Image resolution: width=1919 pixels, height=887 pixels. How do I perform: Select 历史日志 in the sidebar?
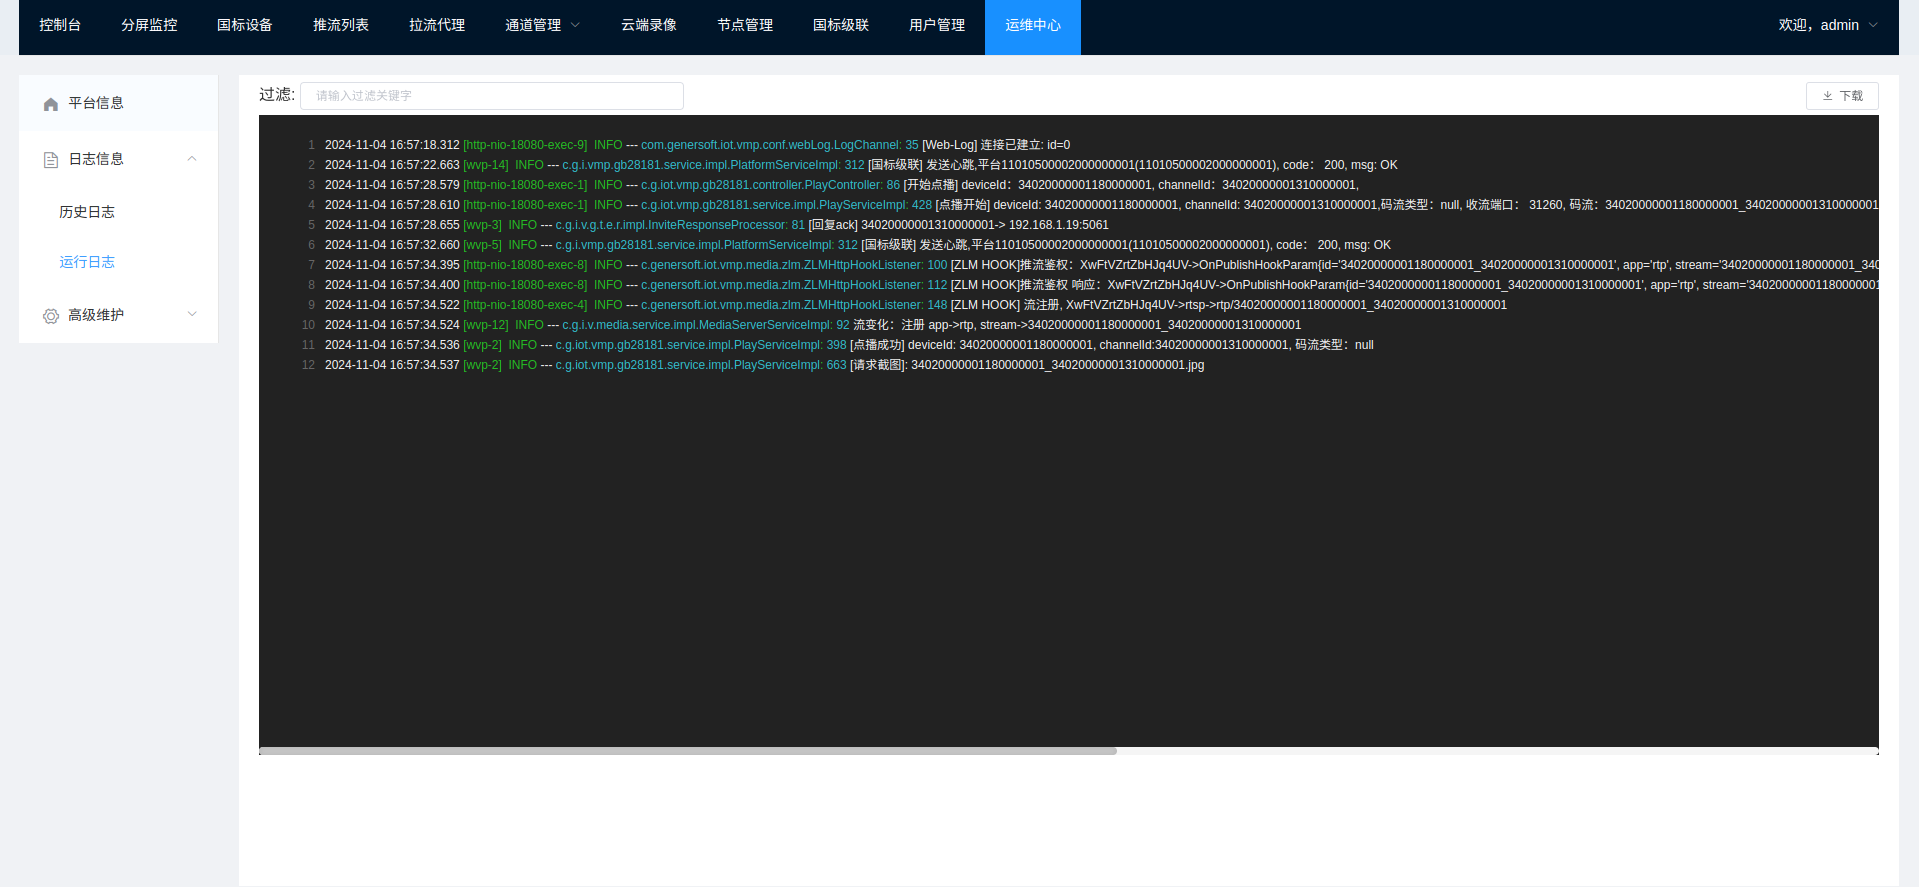click(x=87, y=212)
